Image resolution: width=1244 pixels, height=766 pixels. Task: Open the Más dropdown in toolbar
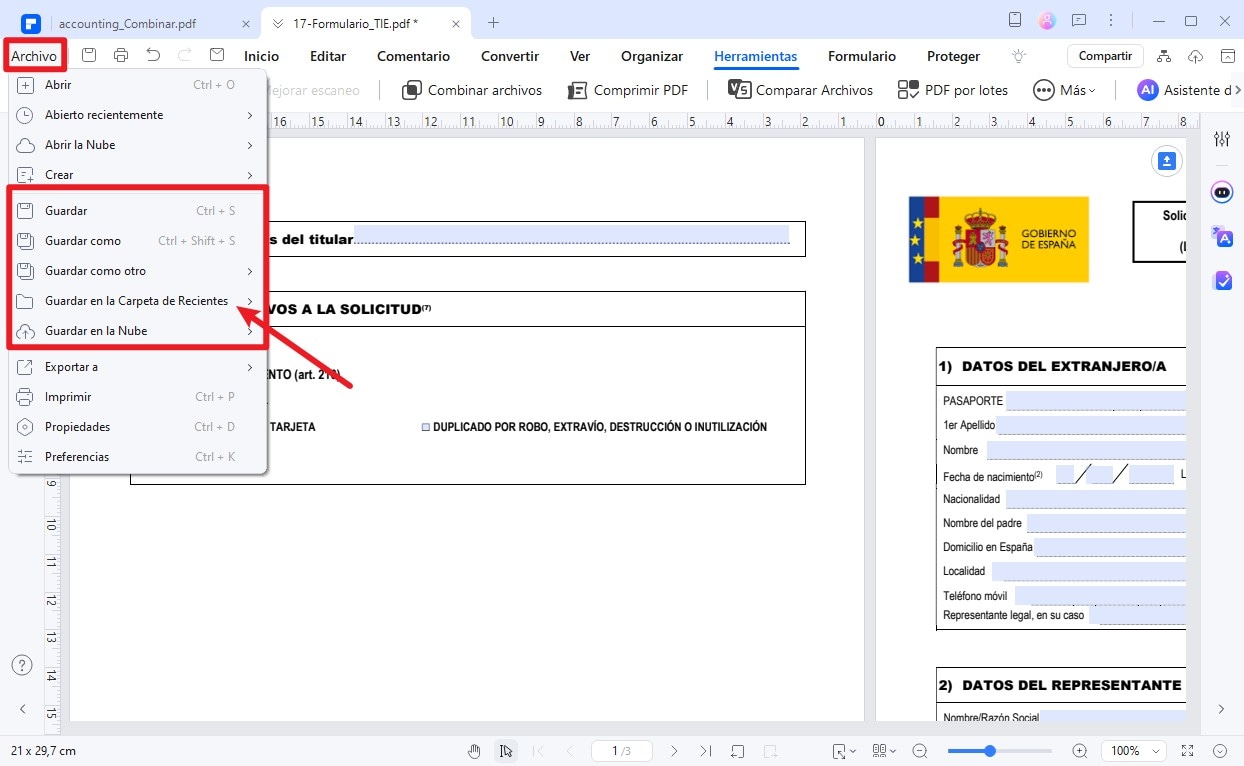pos(1065,90)
